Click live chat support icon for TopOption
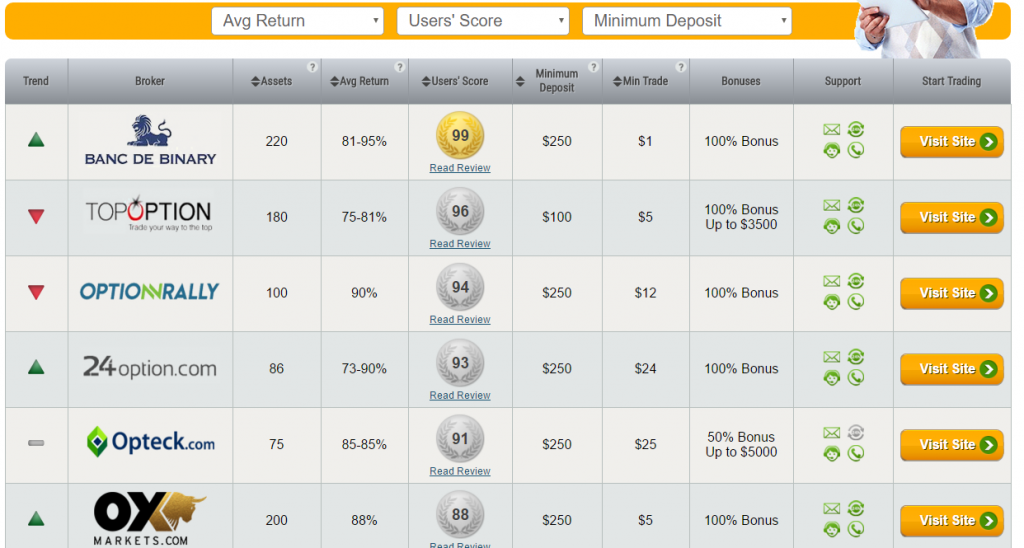 tap(856, 205)
